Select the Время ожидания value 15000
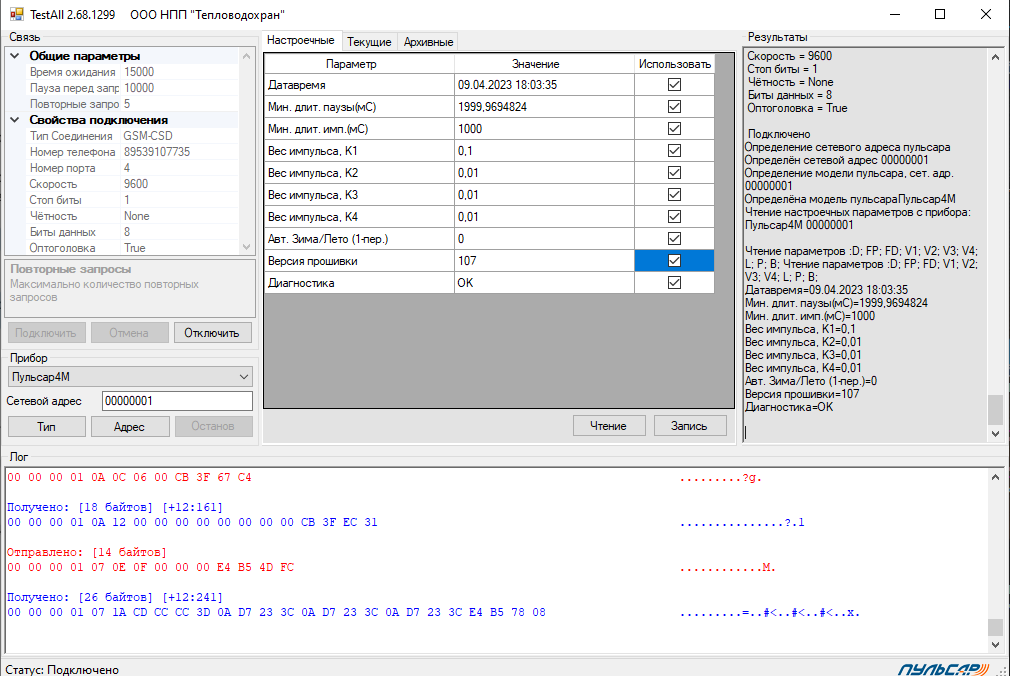The height and width of the screenshot is (676, 1010). 139,72
